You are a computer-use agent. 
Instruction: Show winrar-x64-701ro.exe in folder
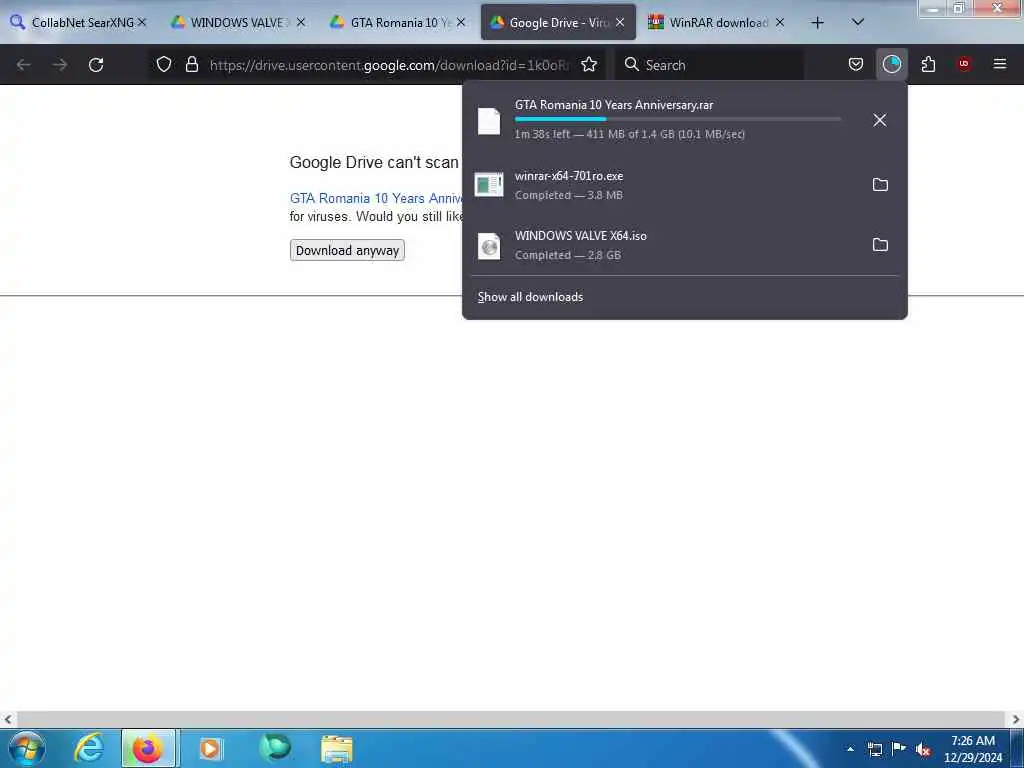tap(880, 185)
